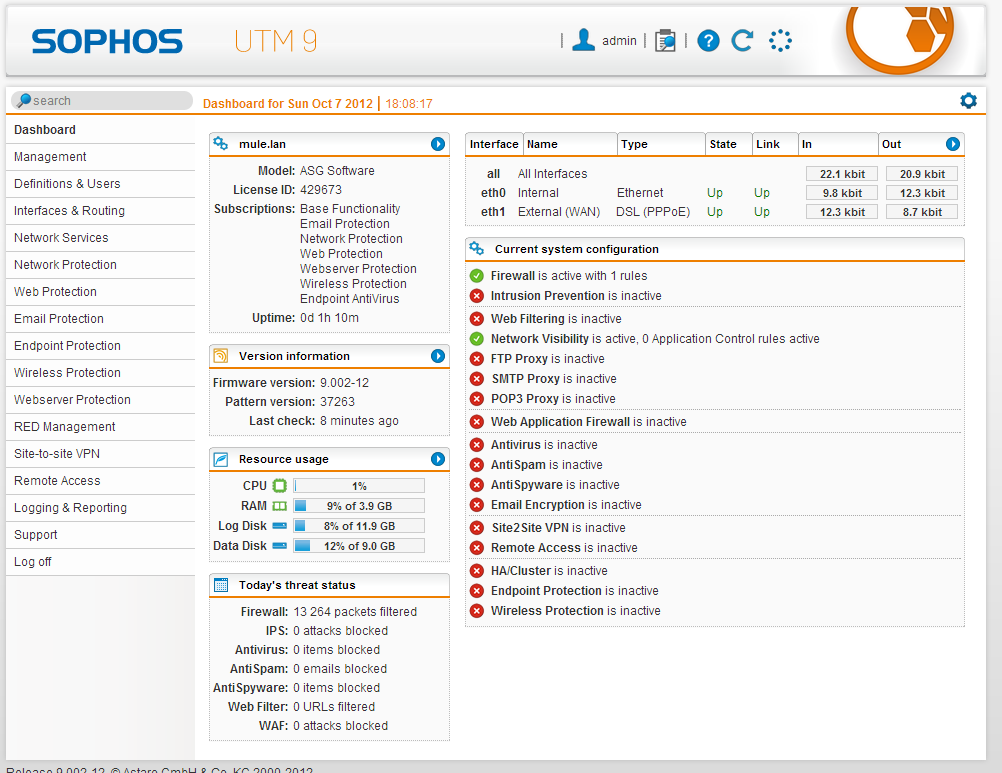
Task: Open Webserver Protection menu
Action: point(100,399)
